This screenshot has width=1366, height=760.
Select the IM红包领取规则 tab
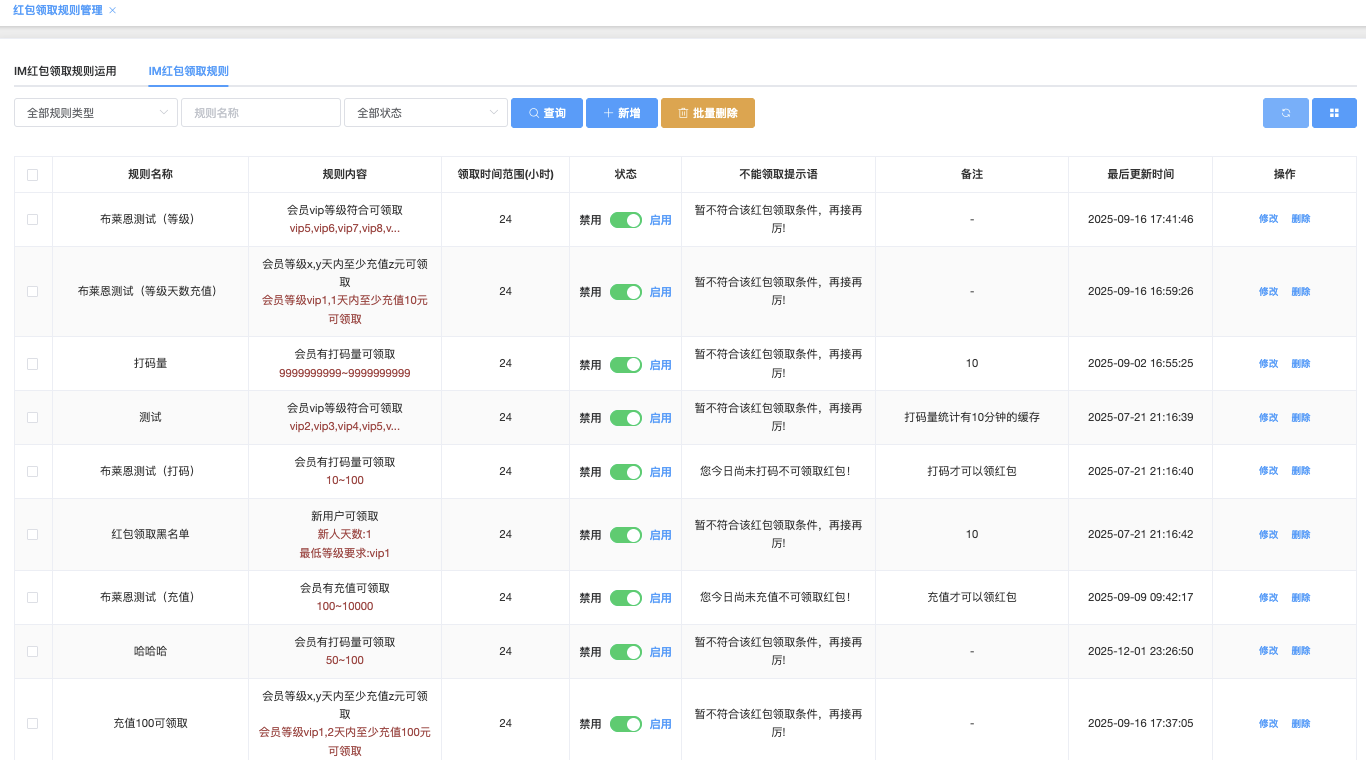[188, 71]
